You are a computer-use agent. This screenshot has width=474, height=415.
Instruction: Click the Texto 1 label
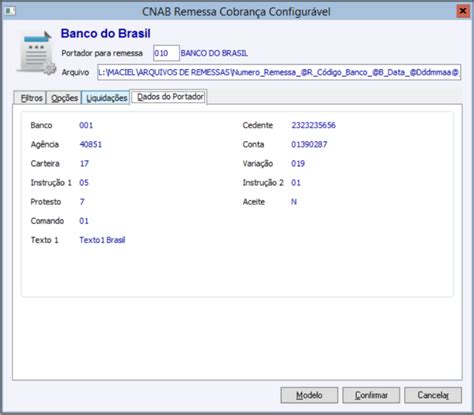[x=44, y=240]
